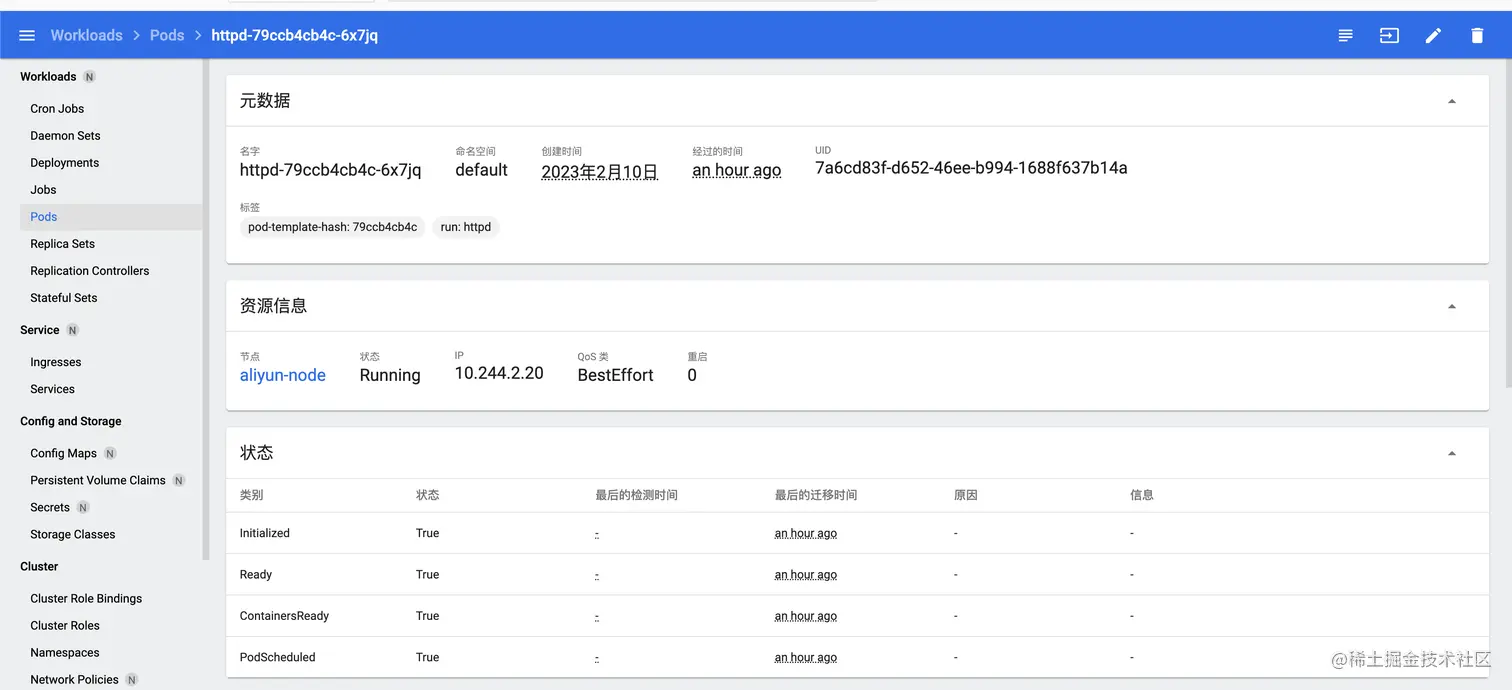This screenshot has width=1512, height=690.
Task: Open Ingresses in sidebar
Action: point(56,362)
